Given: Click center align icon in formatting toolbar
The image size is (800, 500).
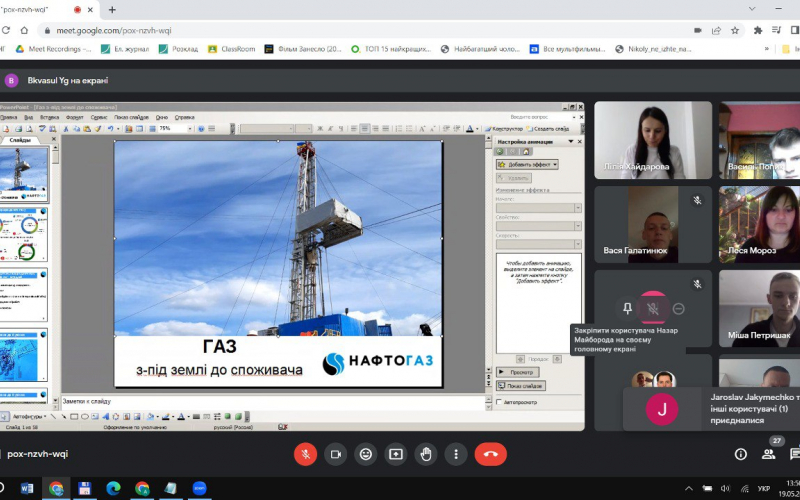Looking at the screenshot, I should [x=364, y=129].
